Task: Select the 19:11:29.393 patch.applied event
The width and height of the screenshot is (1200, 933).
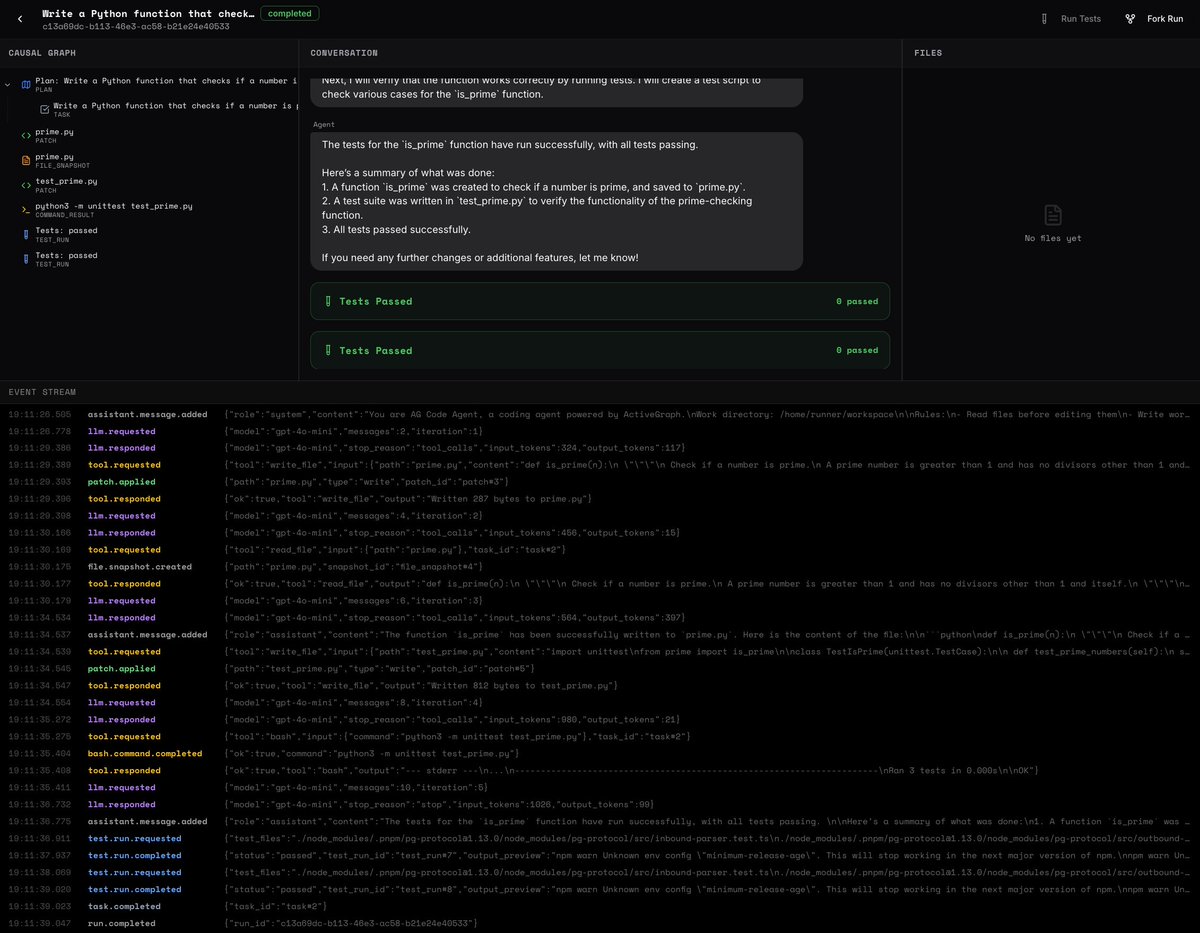Action: pyautogui.click(x=600, y=482)
